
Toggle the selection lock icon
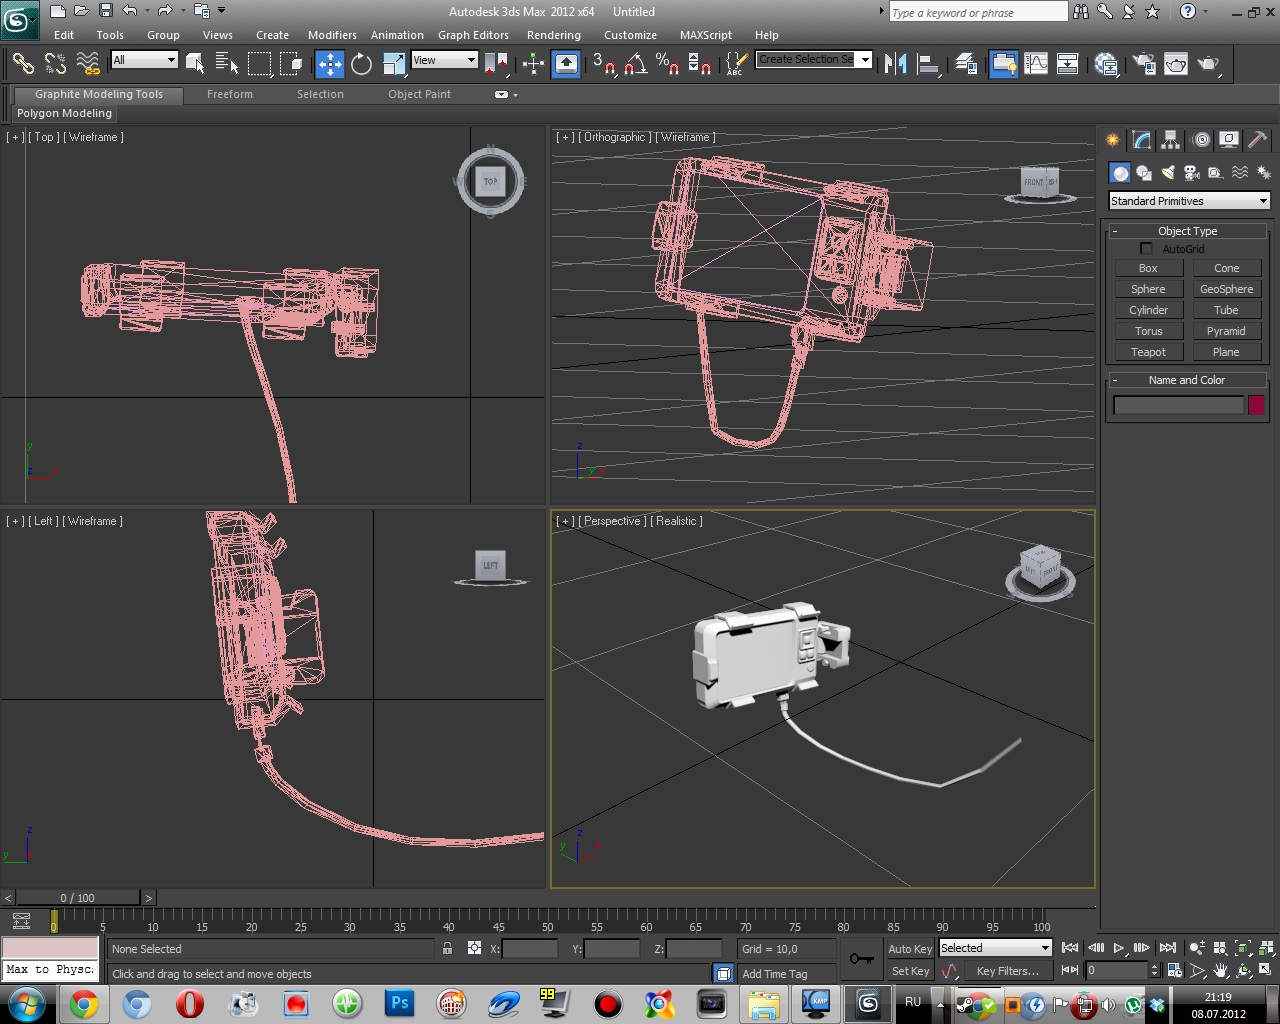(447, 948)
